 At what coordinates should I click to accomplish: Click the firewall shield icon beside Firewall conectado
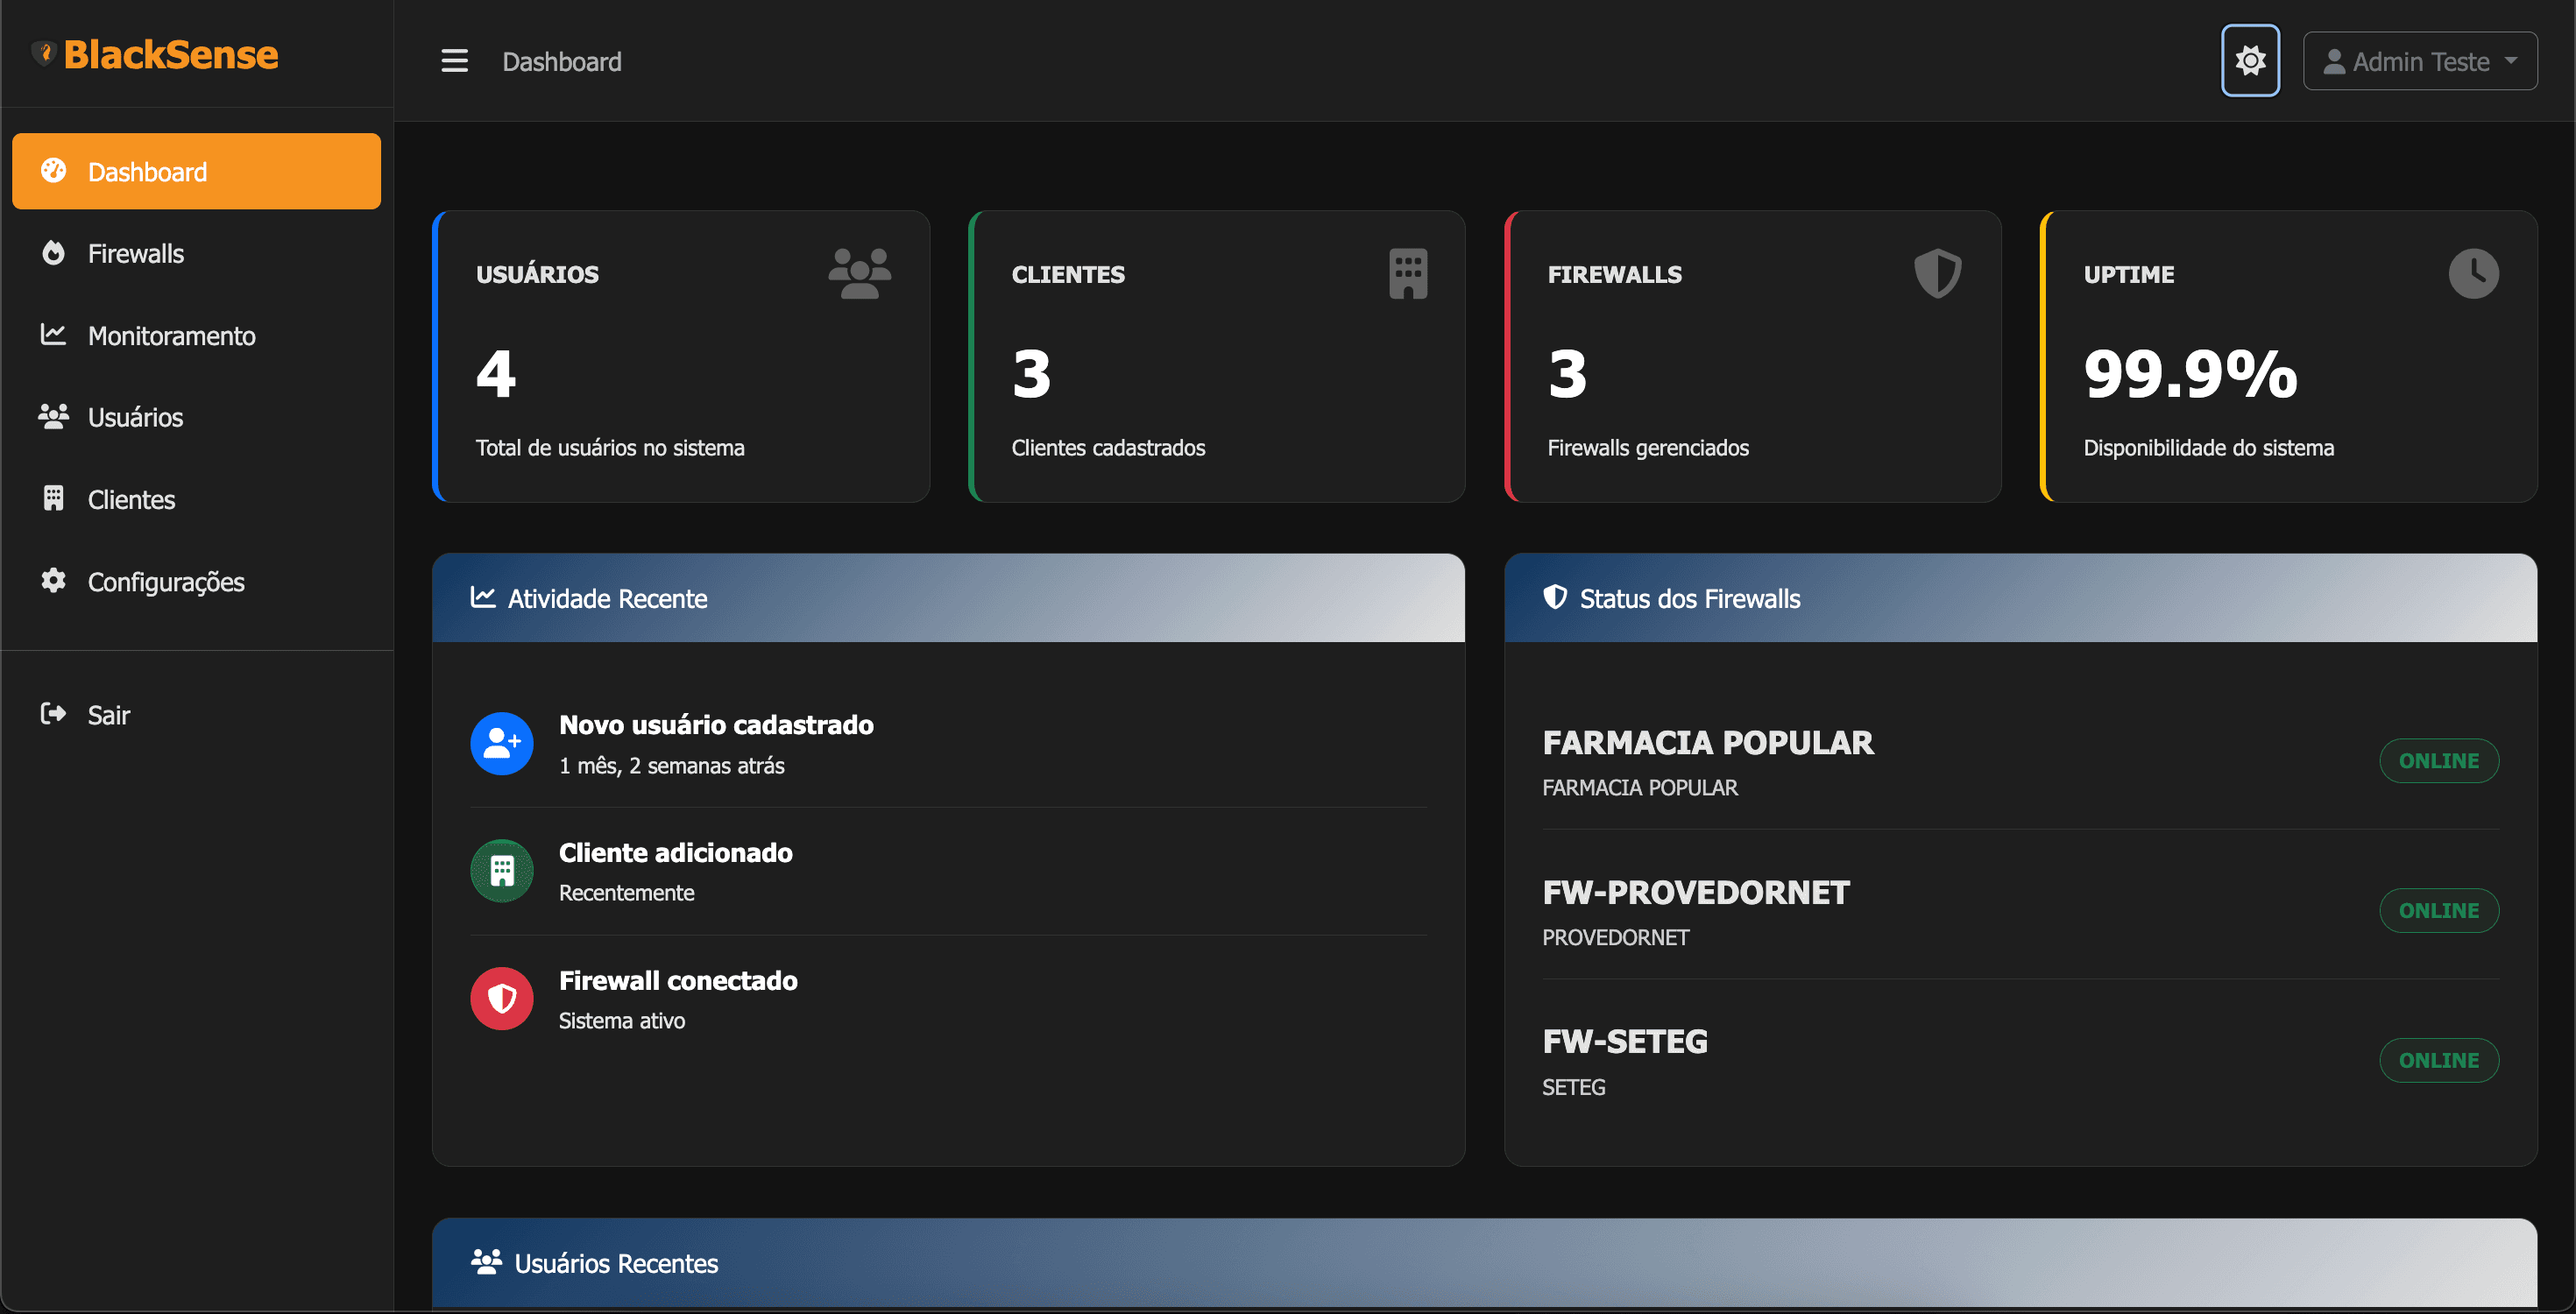pos(501,998)
